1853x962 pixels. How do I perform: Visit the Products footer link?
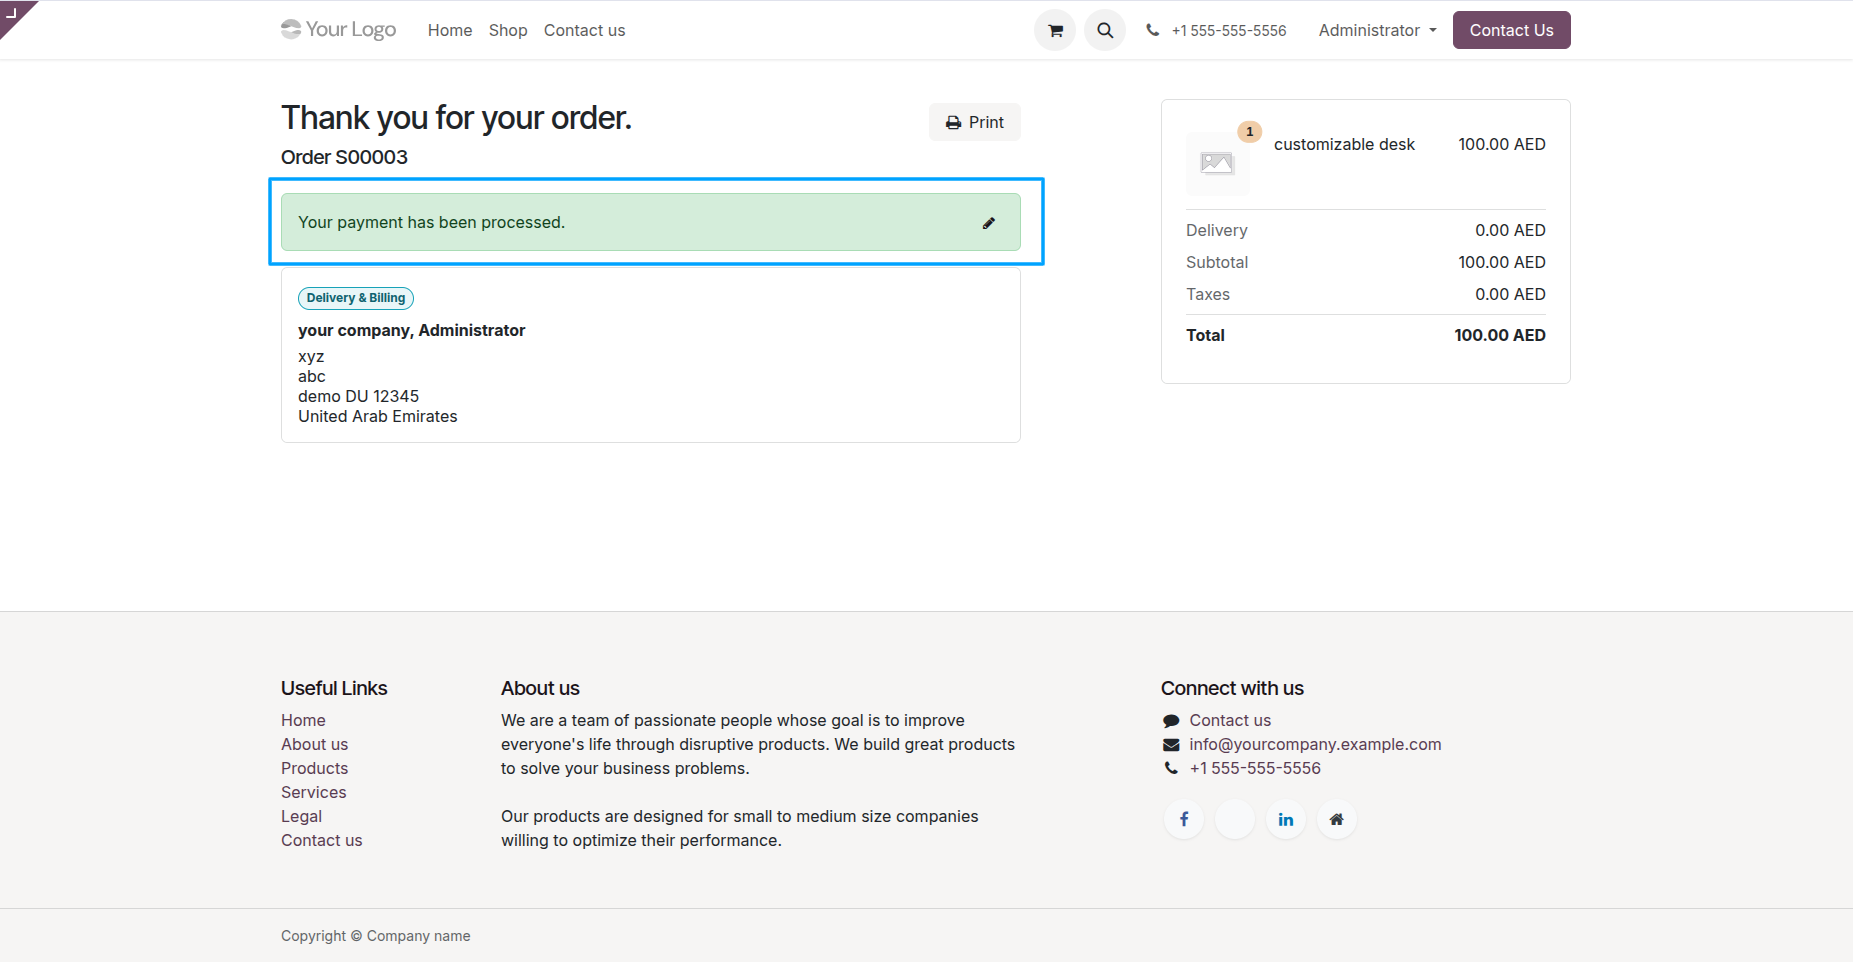pyautogui.click(x=314, y=768)
